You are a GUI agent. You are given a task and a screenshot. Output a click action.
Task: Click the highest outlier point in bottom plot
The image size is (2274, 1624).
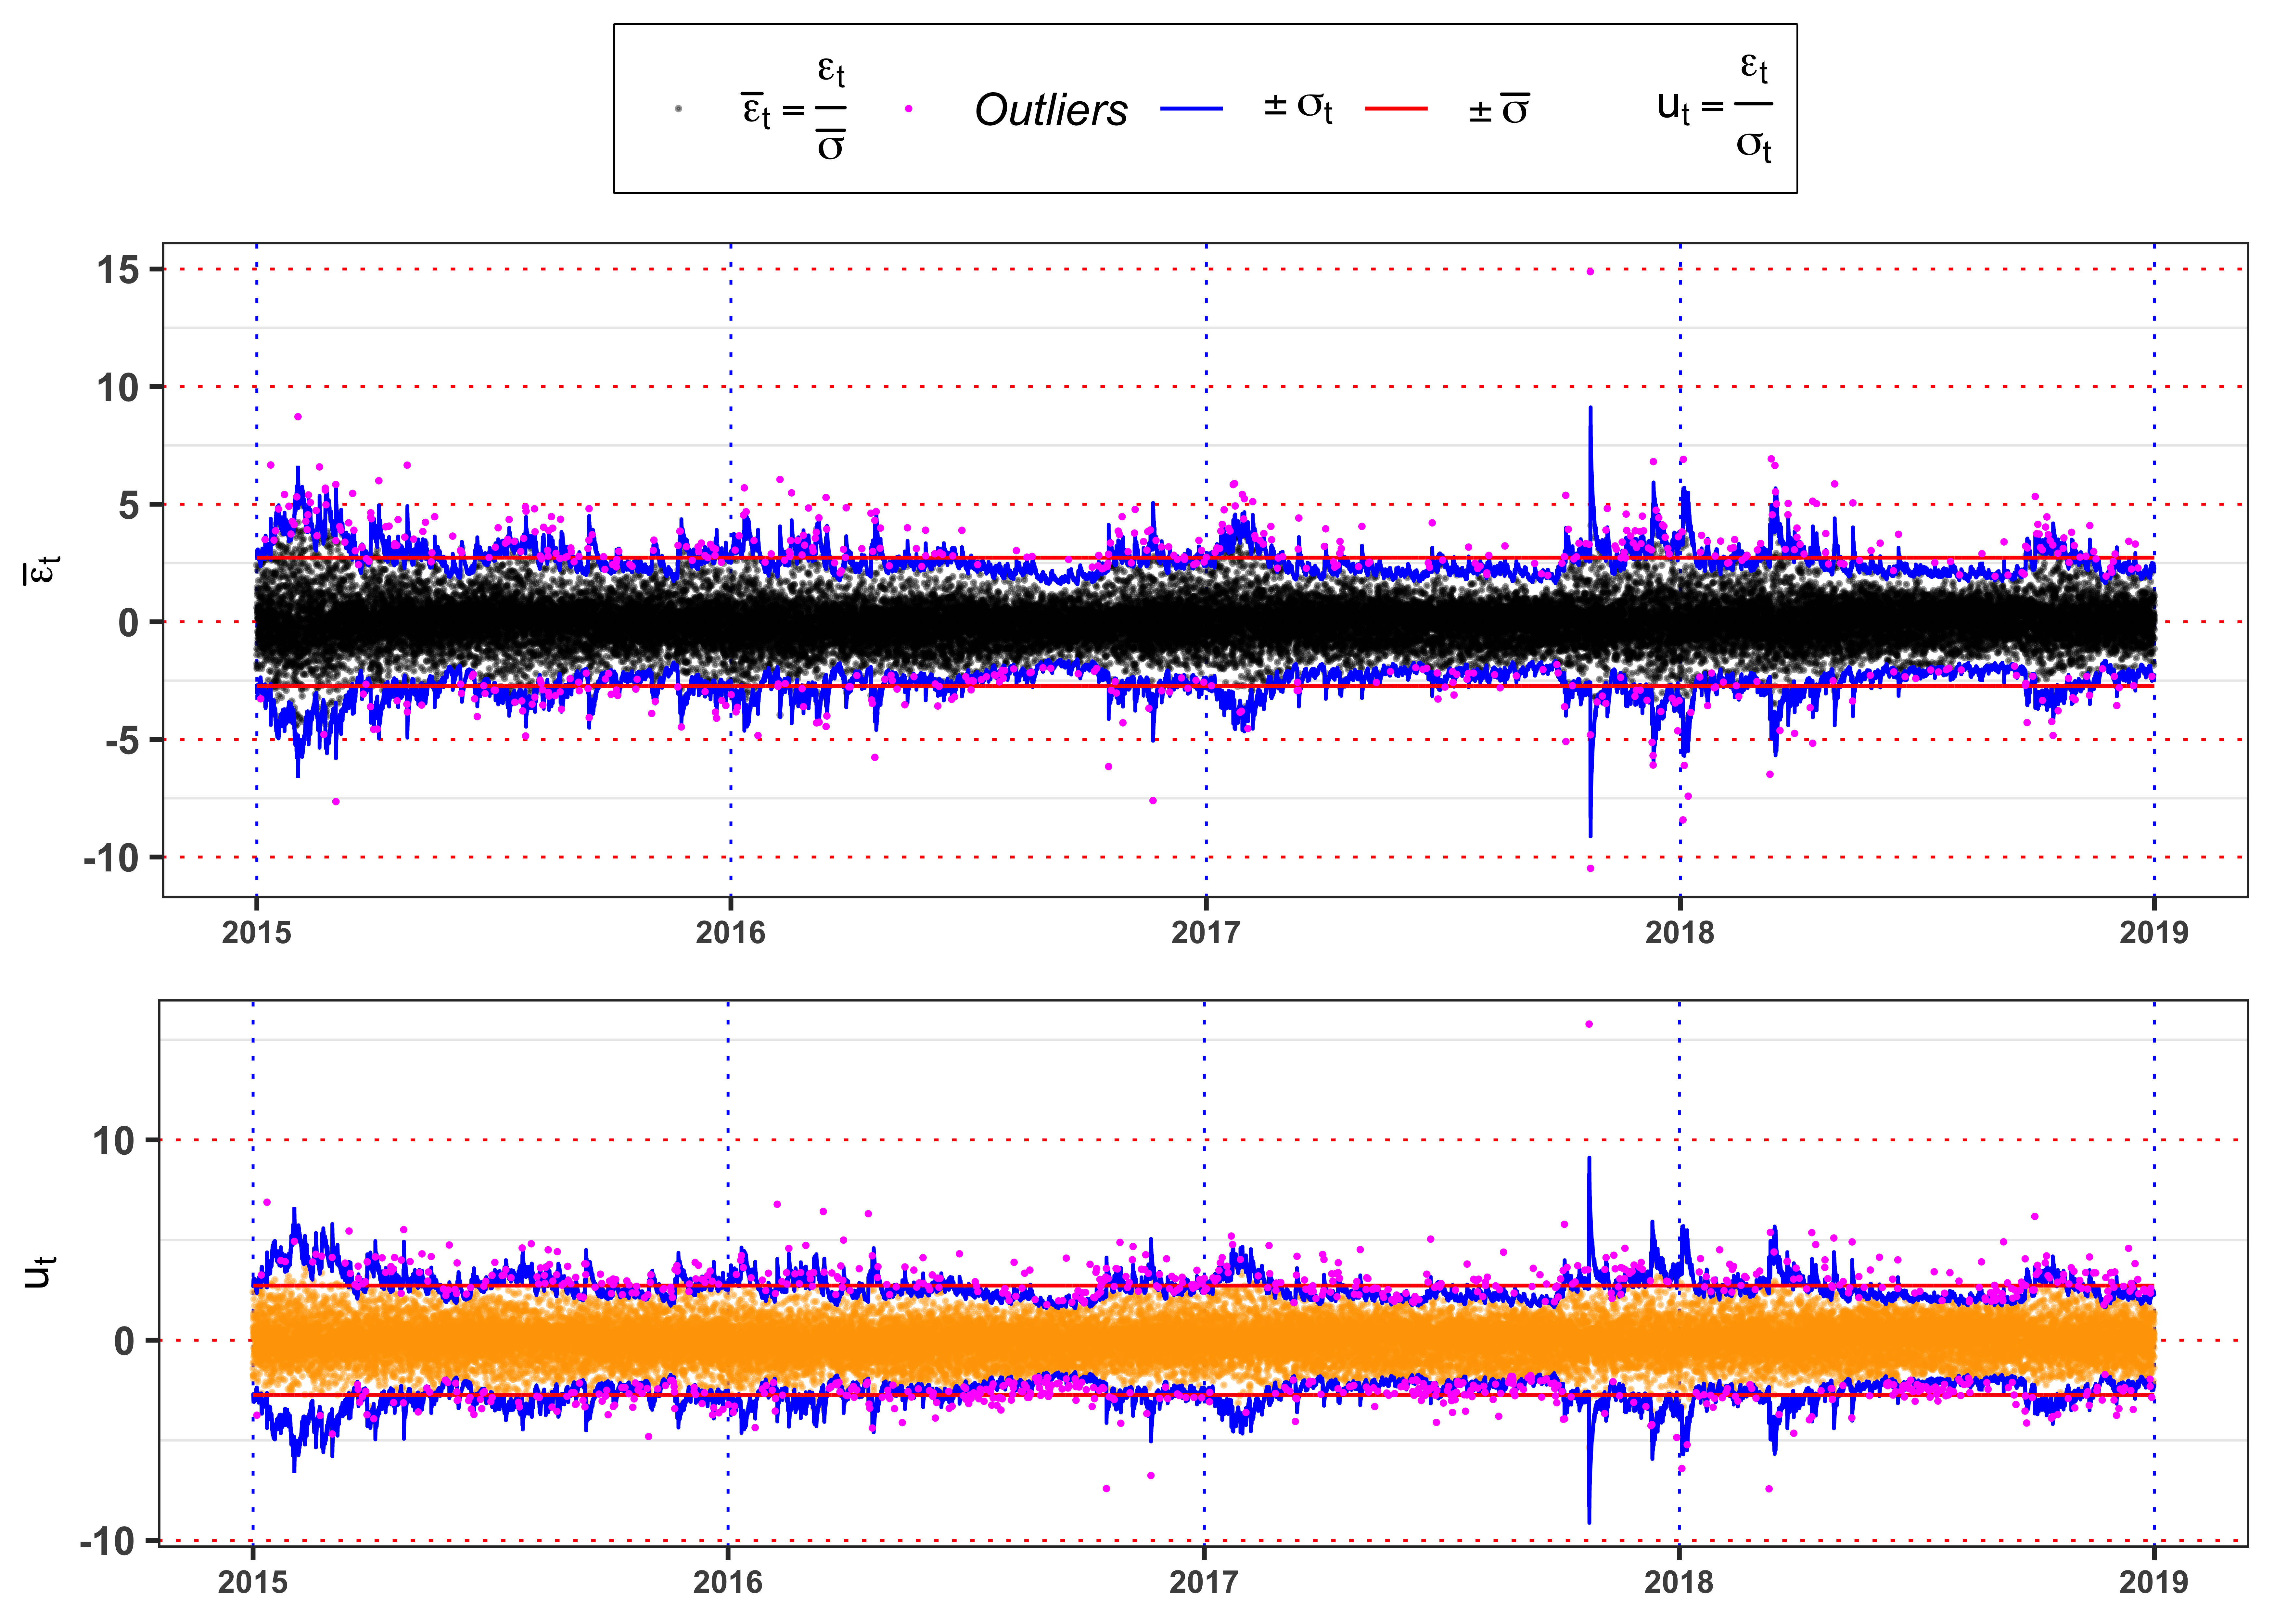point(1589,1024)
